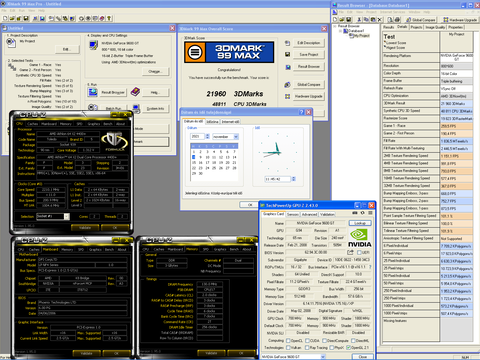The width and height of the screenshot is (480, 360).
Task: Open the month dropdown in date dialog
Action: 236,137
